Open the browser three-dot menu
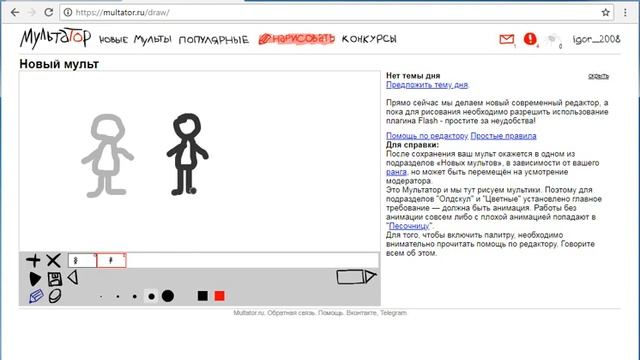 pos(625,12)
